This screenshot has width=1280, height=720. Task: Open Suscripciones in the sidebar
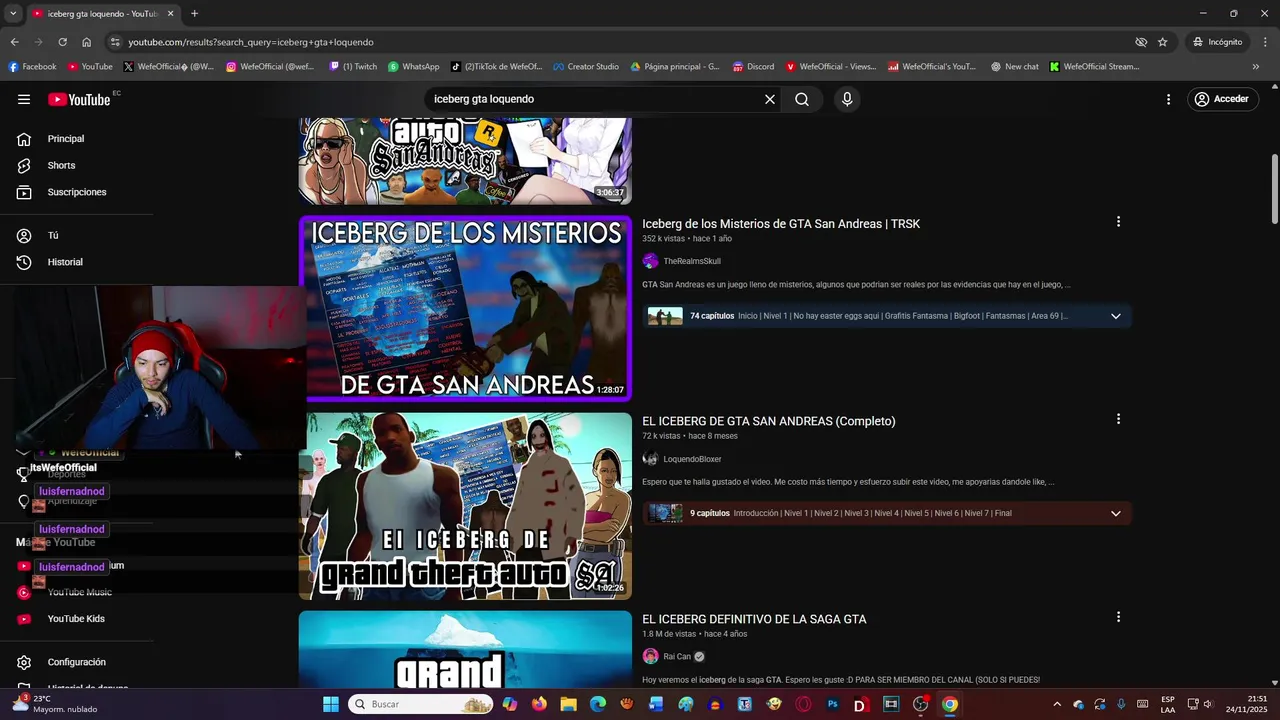click(x=77, y=192)
